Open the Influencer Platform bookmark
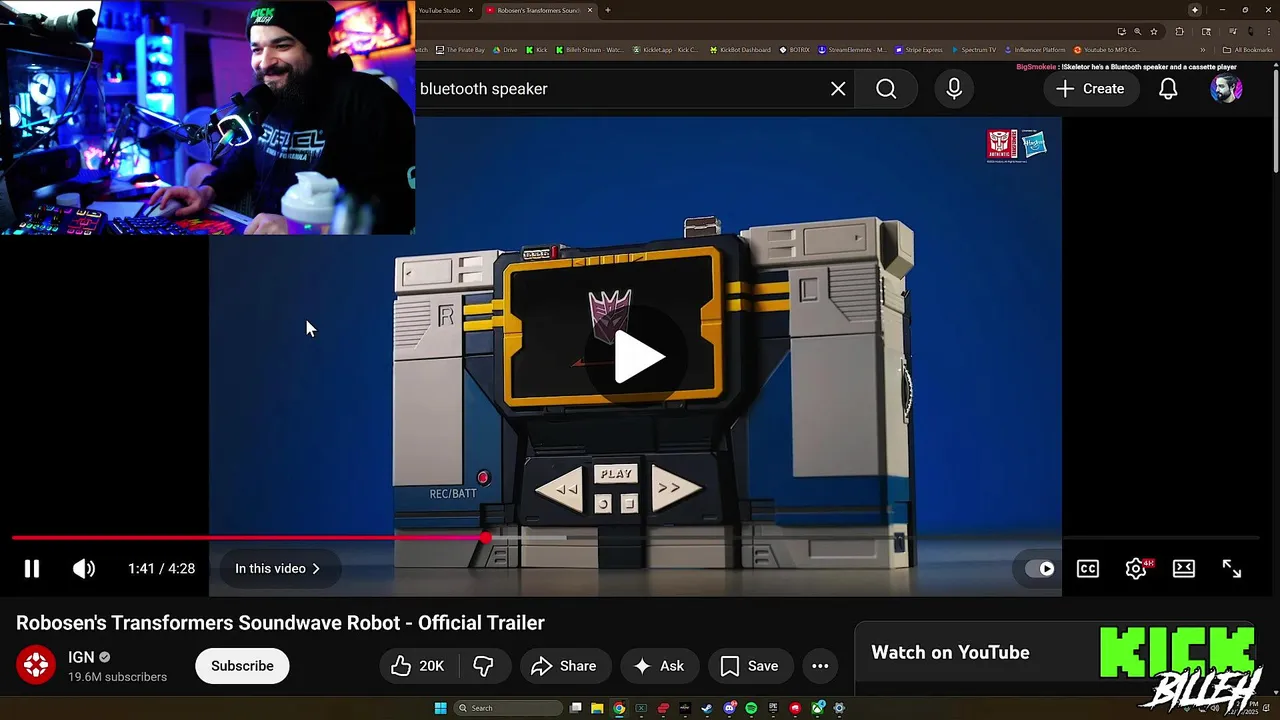This screenshot has height=720, width=1280. (x=1034, y=50)
